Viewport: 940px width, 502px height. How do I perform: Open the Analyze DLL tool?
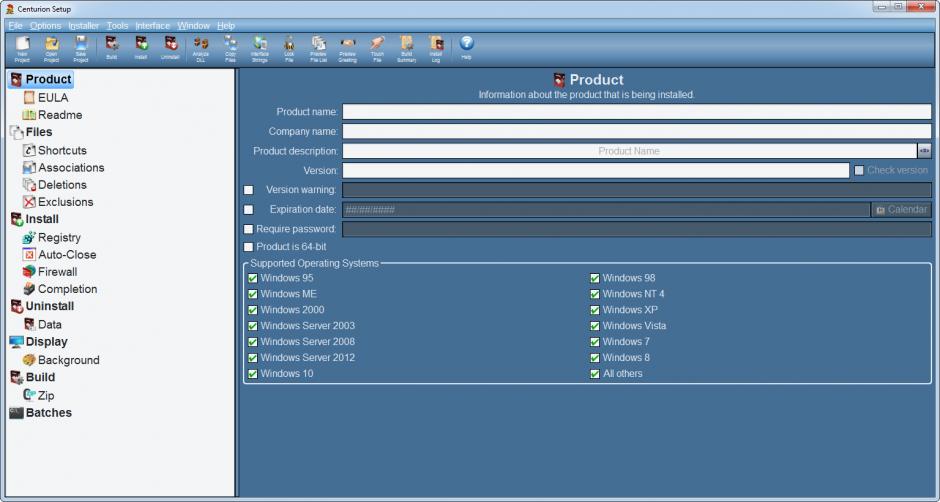point(201,49)
